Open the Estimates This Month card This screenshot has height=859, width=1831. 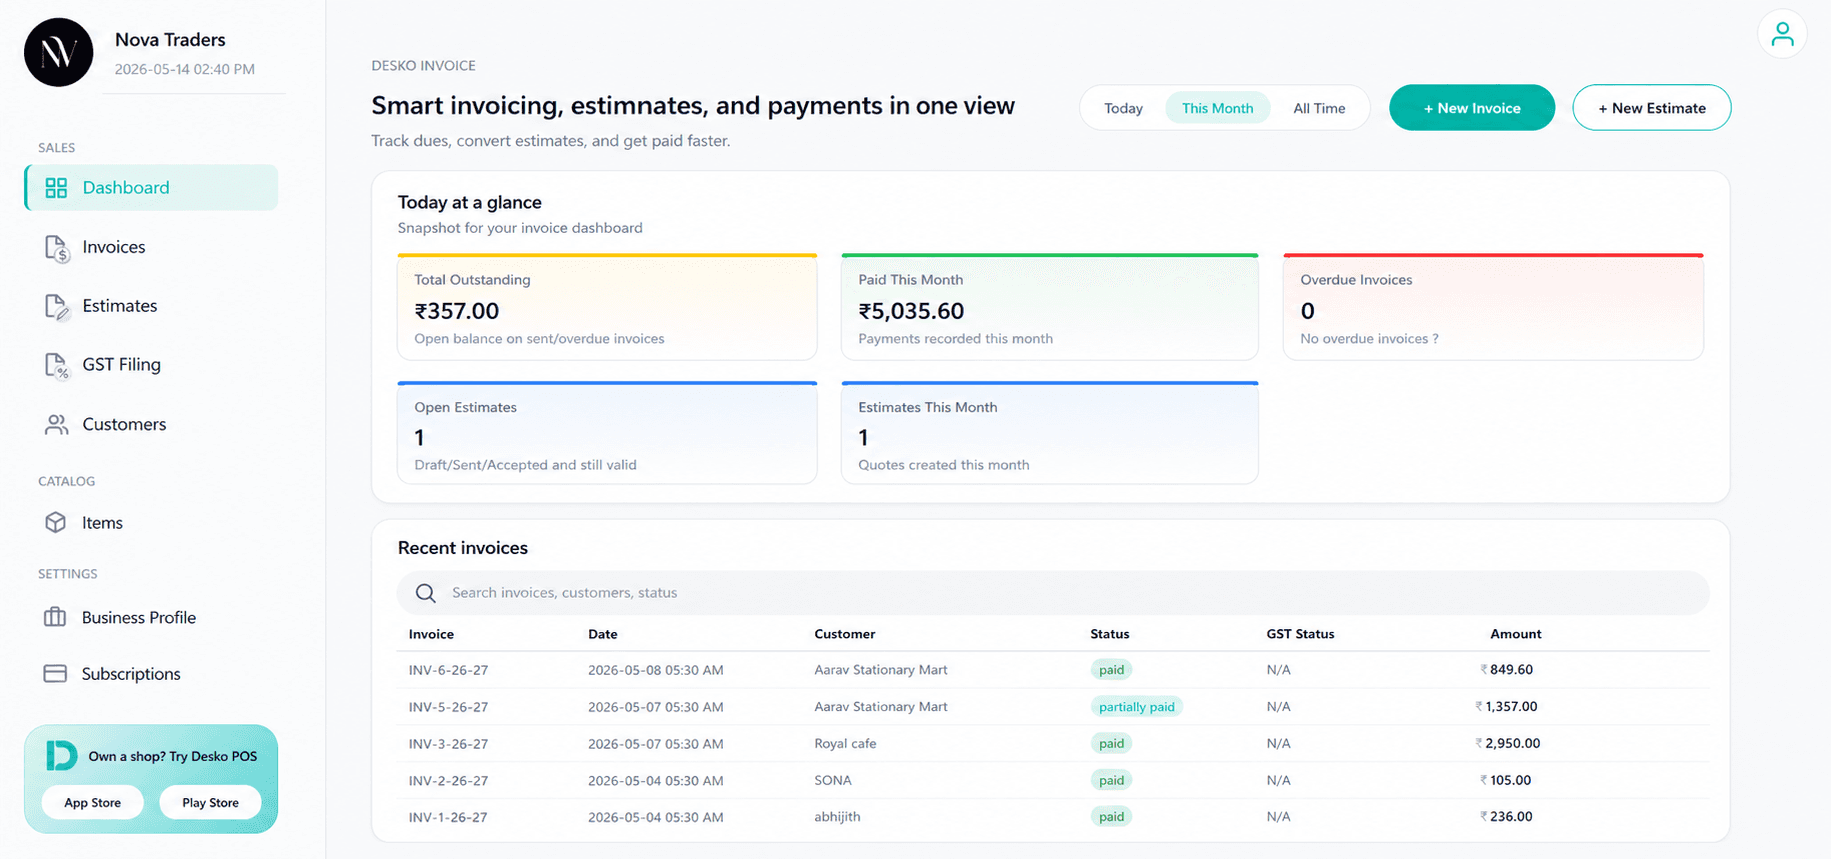point(1049,433)
